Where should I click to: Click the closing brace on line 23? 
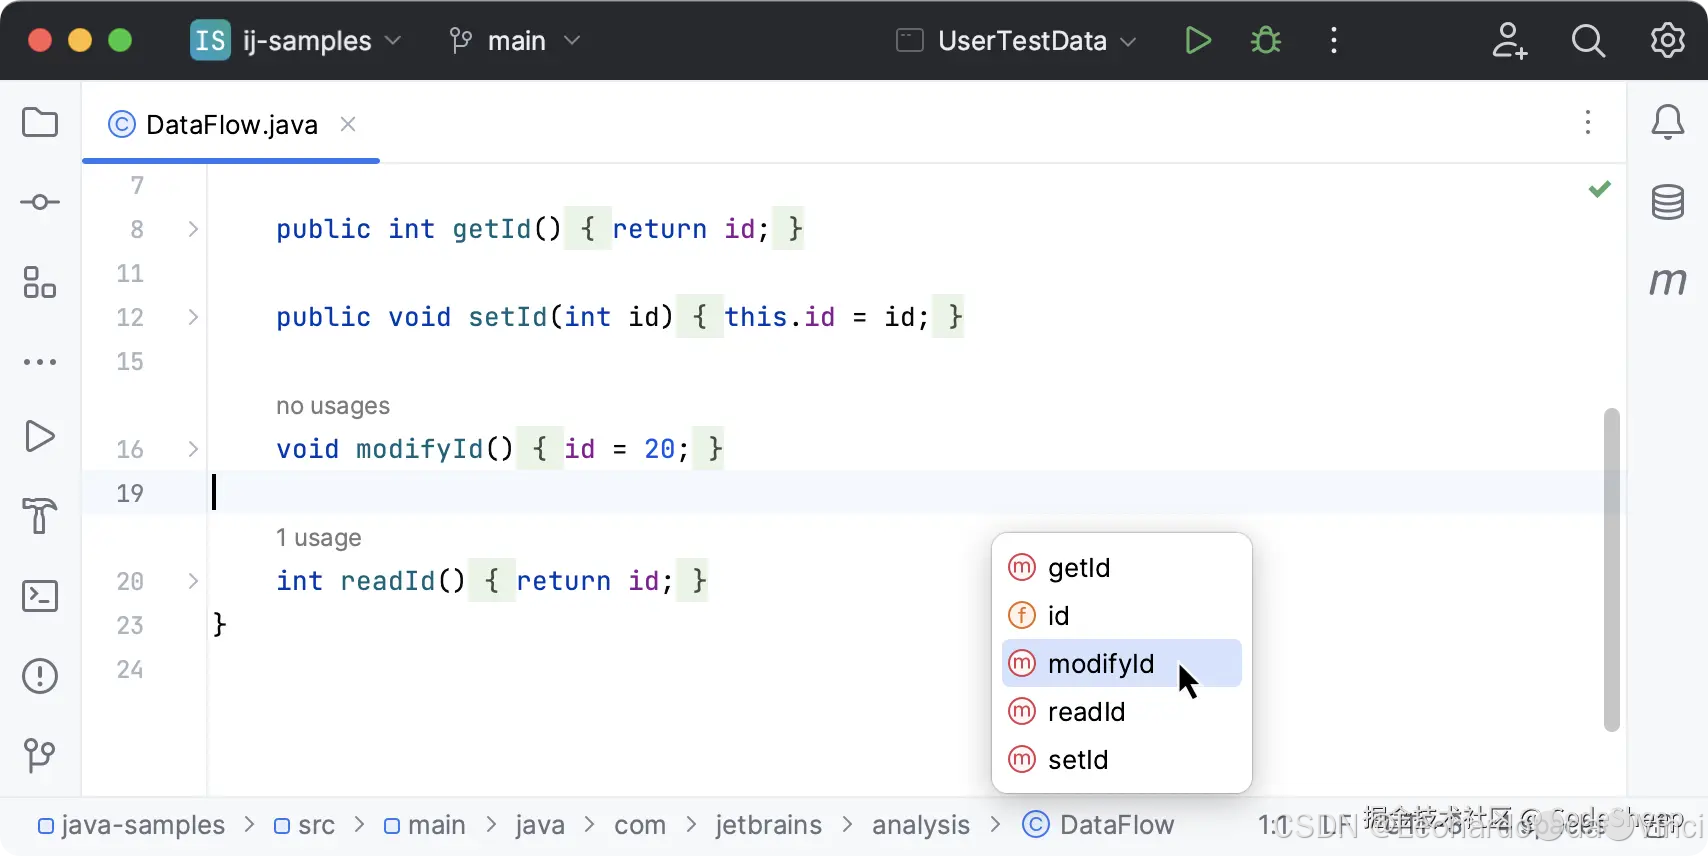[220, 625]
